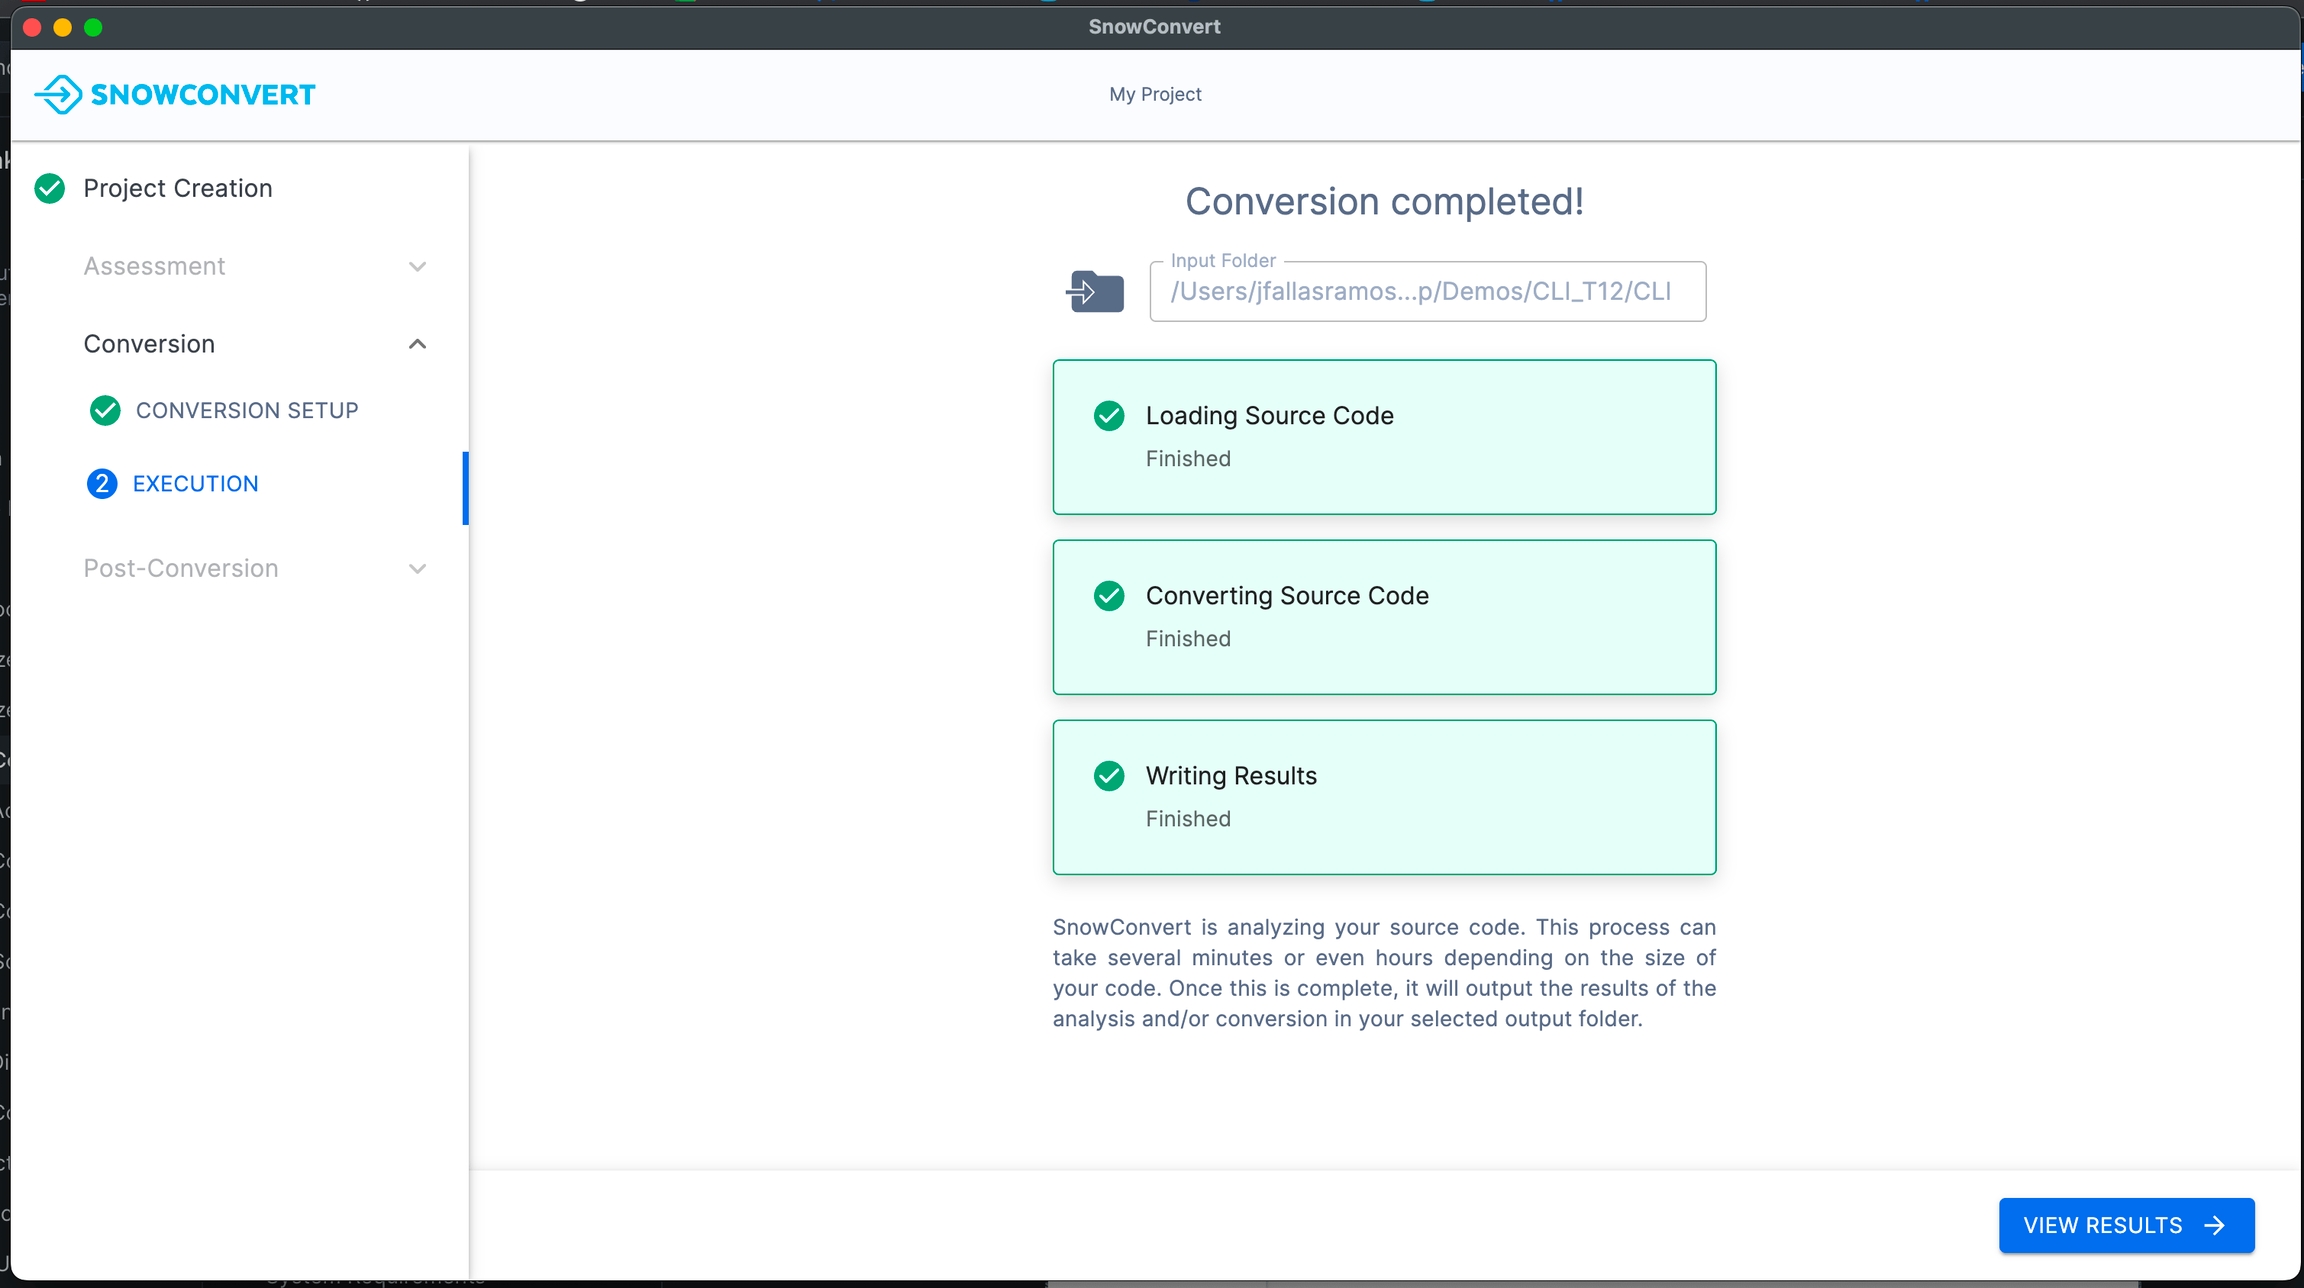Expand the Assessment section chevron

pyautogui.click(x=418, y=267)
